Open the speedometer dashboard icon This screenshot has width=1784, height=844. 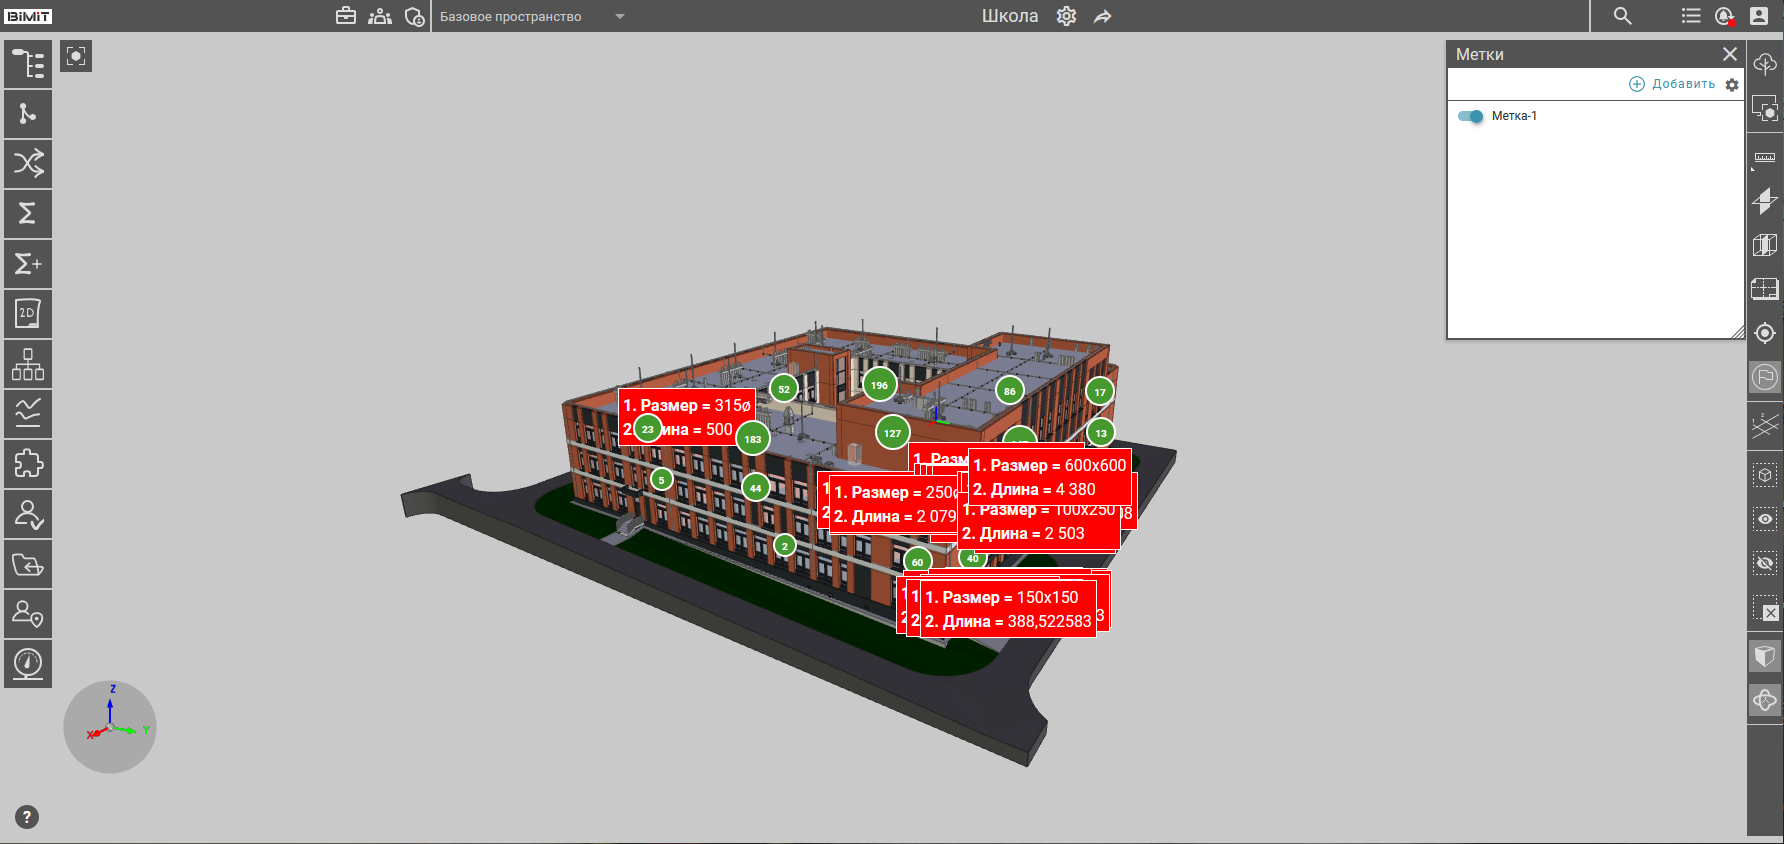(28, 663)
